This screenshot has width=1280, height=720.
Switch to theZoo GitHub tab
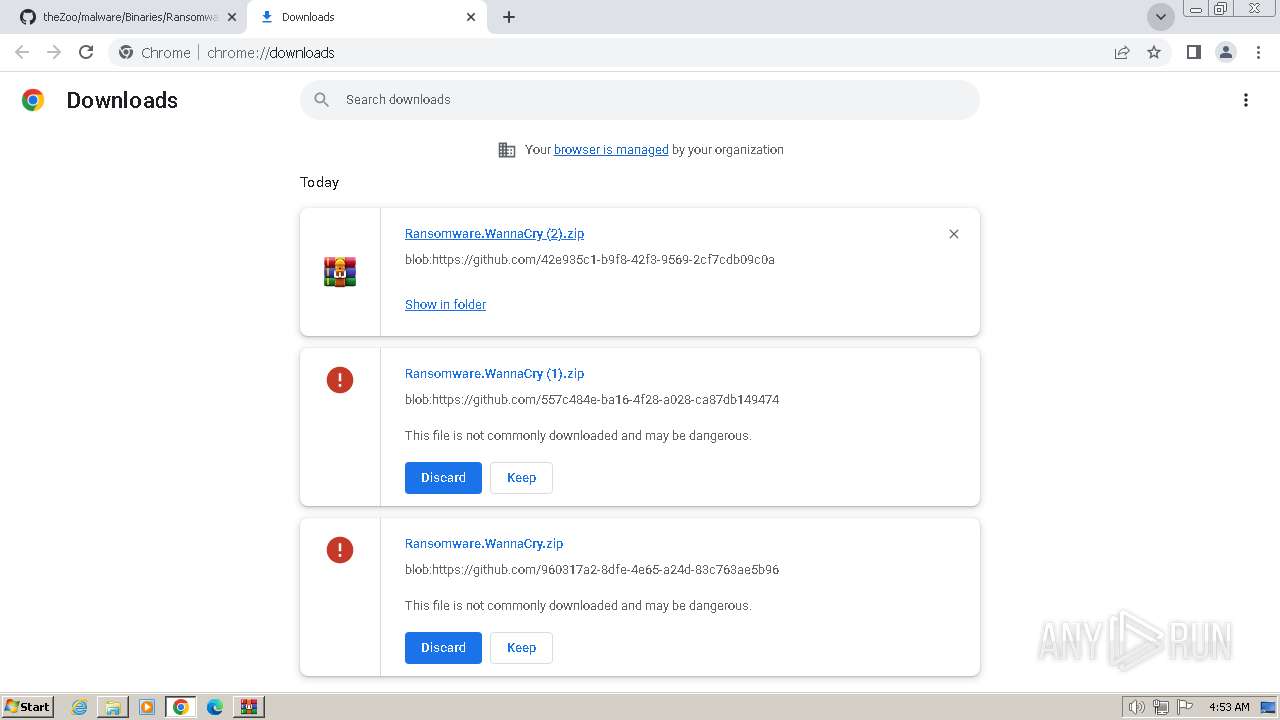[x=120, y=17]
